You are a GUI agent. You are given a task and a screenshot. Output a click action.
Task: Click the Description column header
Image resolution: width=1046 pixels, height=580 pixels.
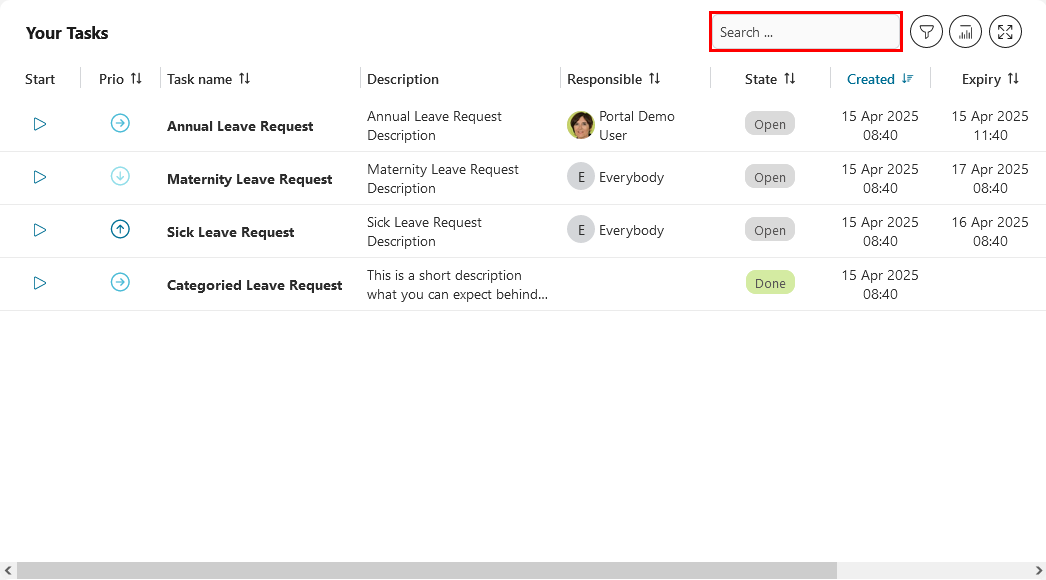point(403,79)
